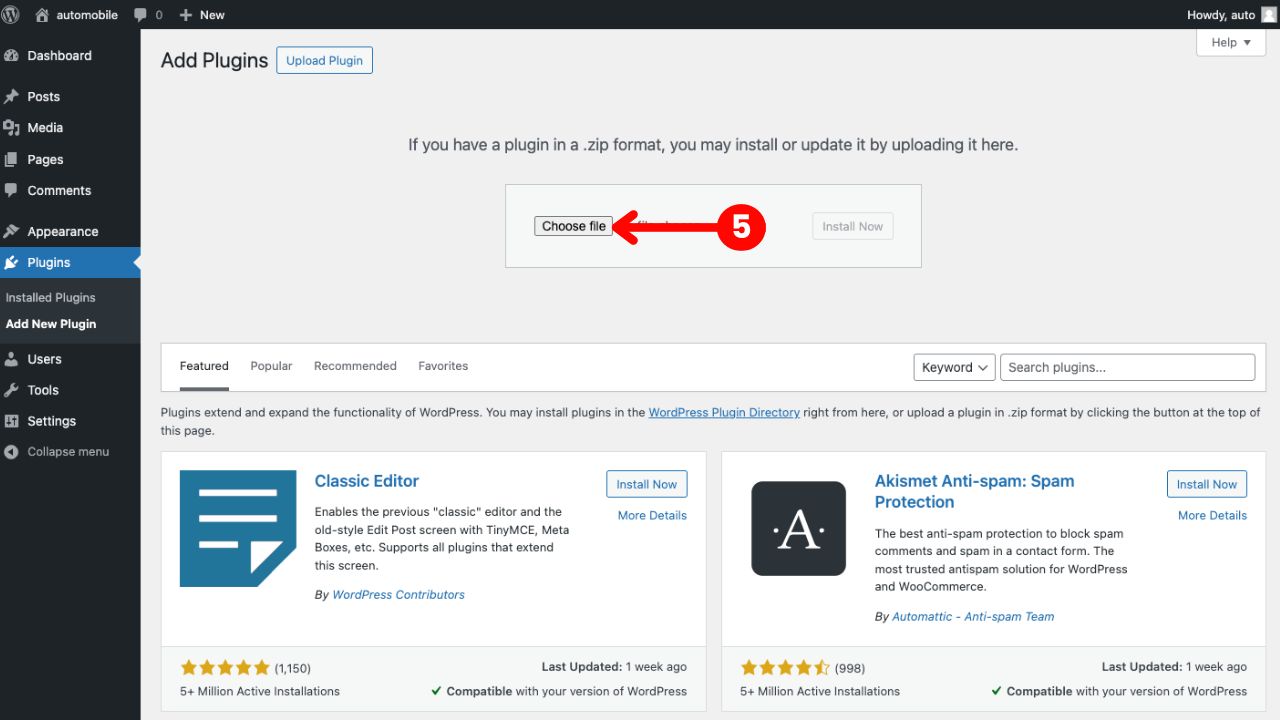The image size is (1280, 720).
Task: Expand the Help dropdown tab
Action: point(1231,43)
